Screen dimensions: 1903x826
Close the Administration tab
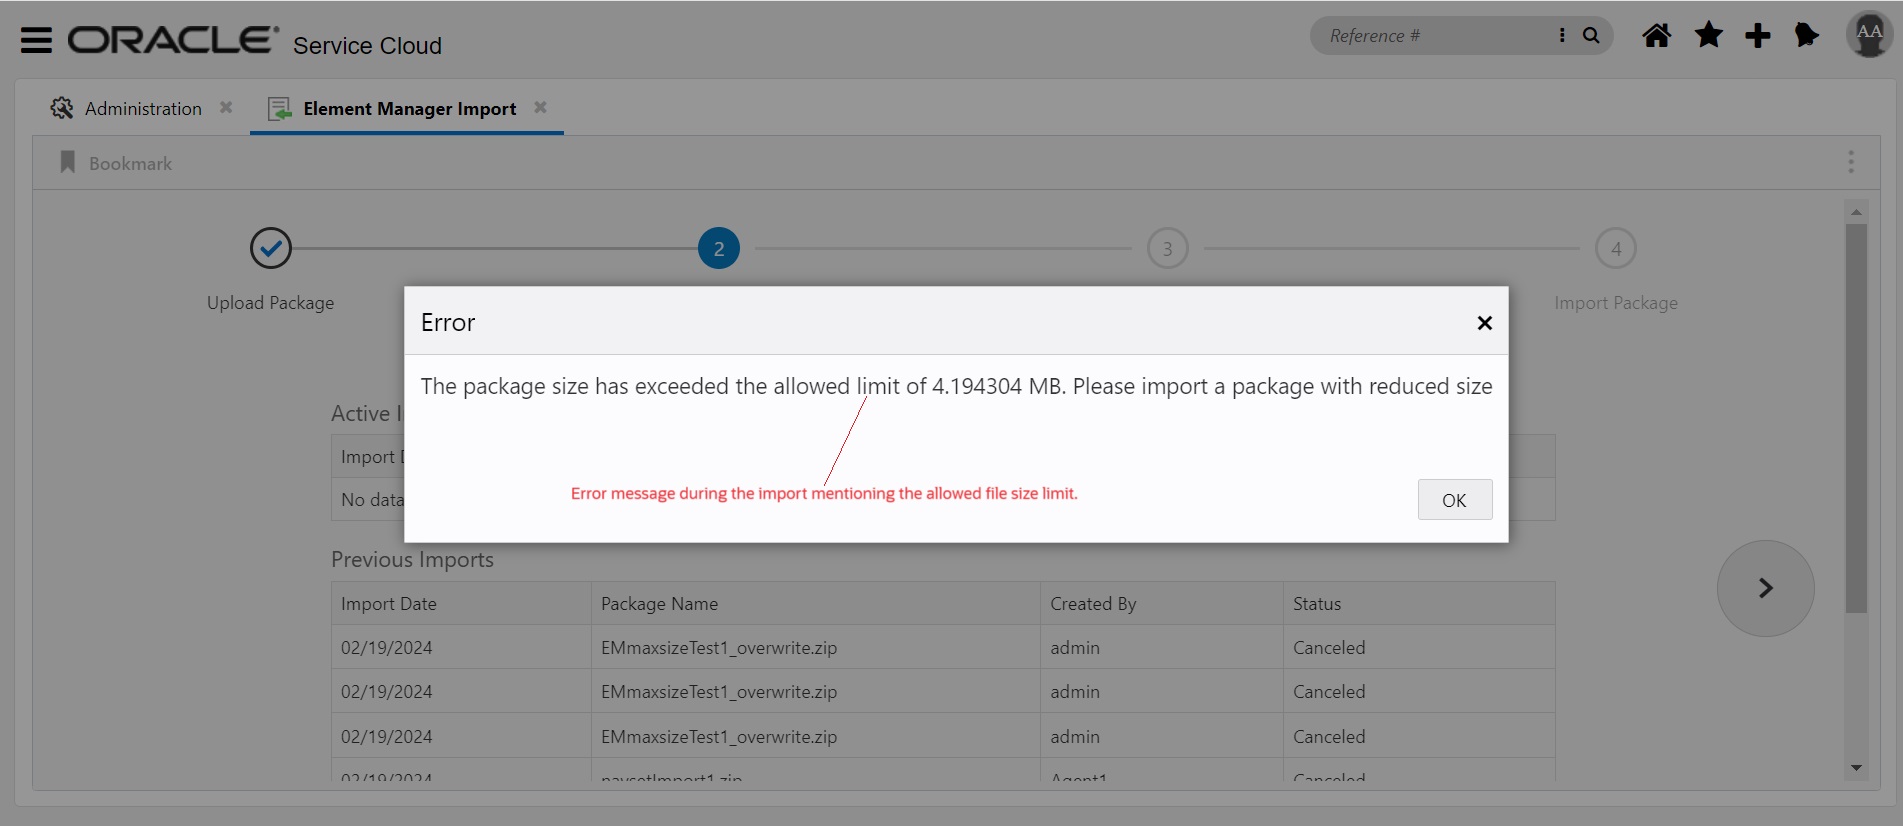[x=226, y=107]
